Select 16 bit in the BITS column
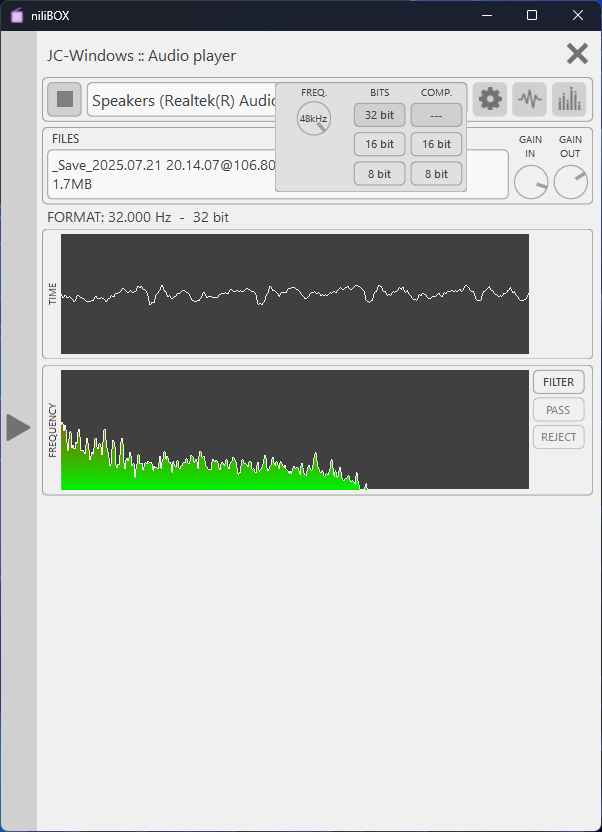The image size is (602, 832). tap(380, 144)
